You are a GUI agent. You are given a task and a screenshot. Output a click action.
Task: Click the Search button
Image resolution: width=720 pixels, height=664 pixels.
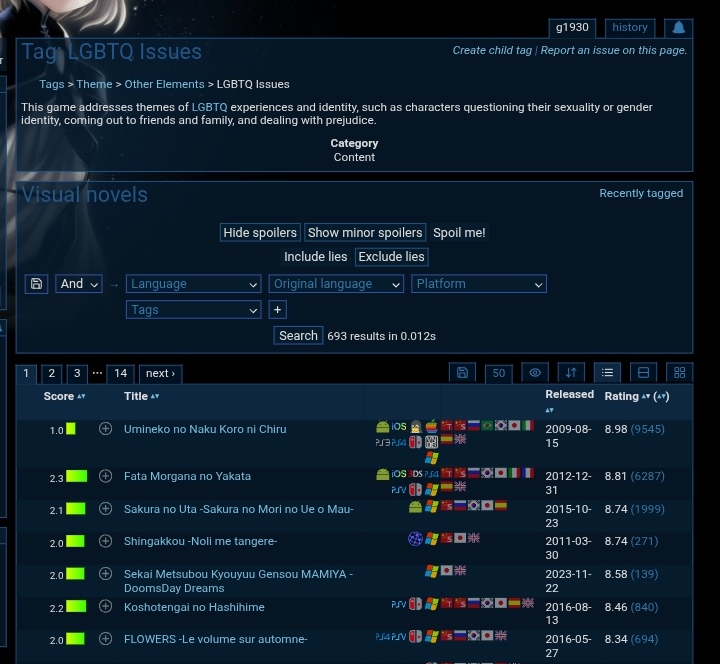(x=298, y=336)
